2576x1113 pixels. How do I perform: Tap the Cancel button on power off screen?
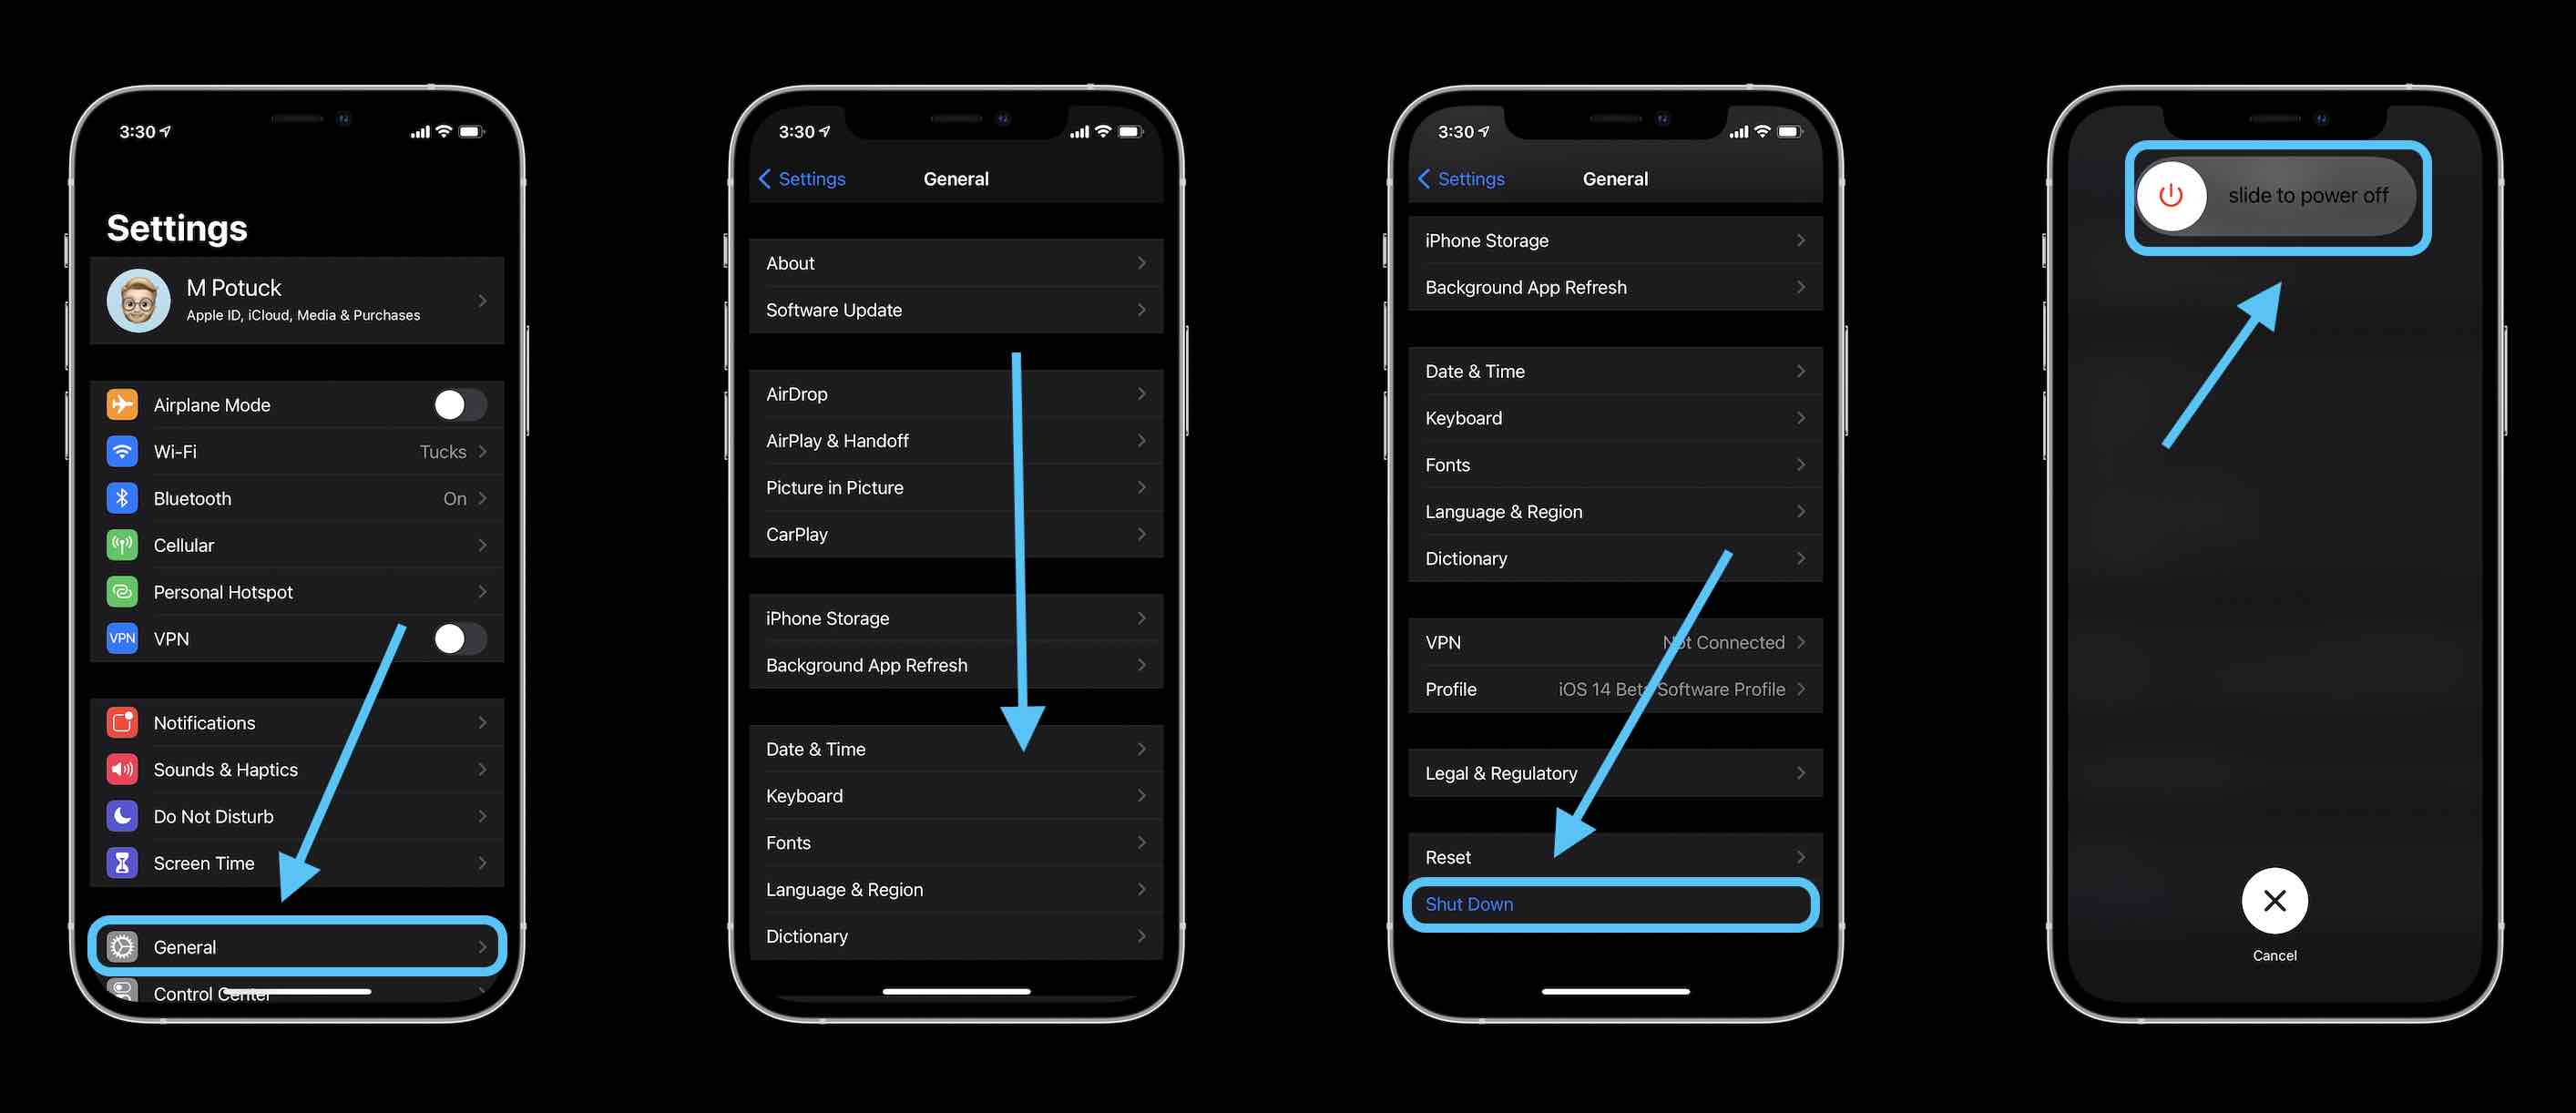2274,900
